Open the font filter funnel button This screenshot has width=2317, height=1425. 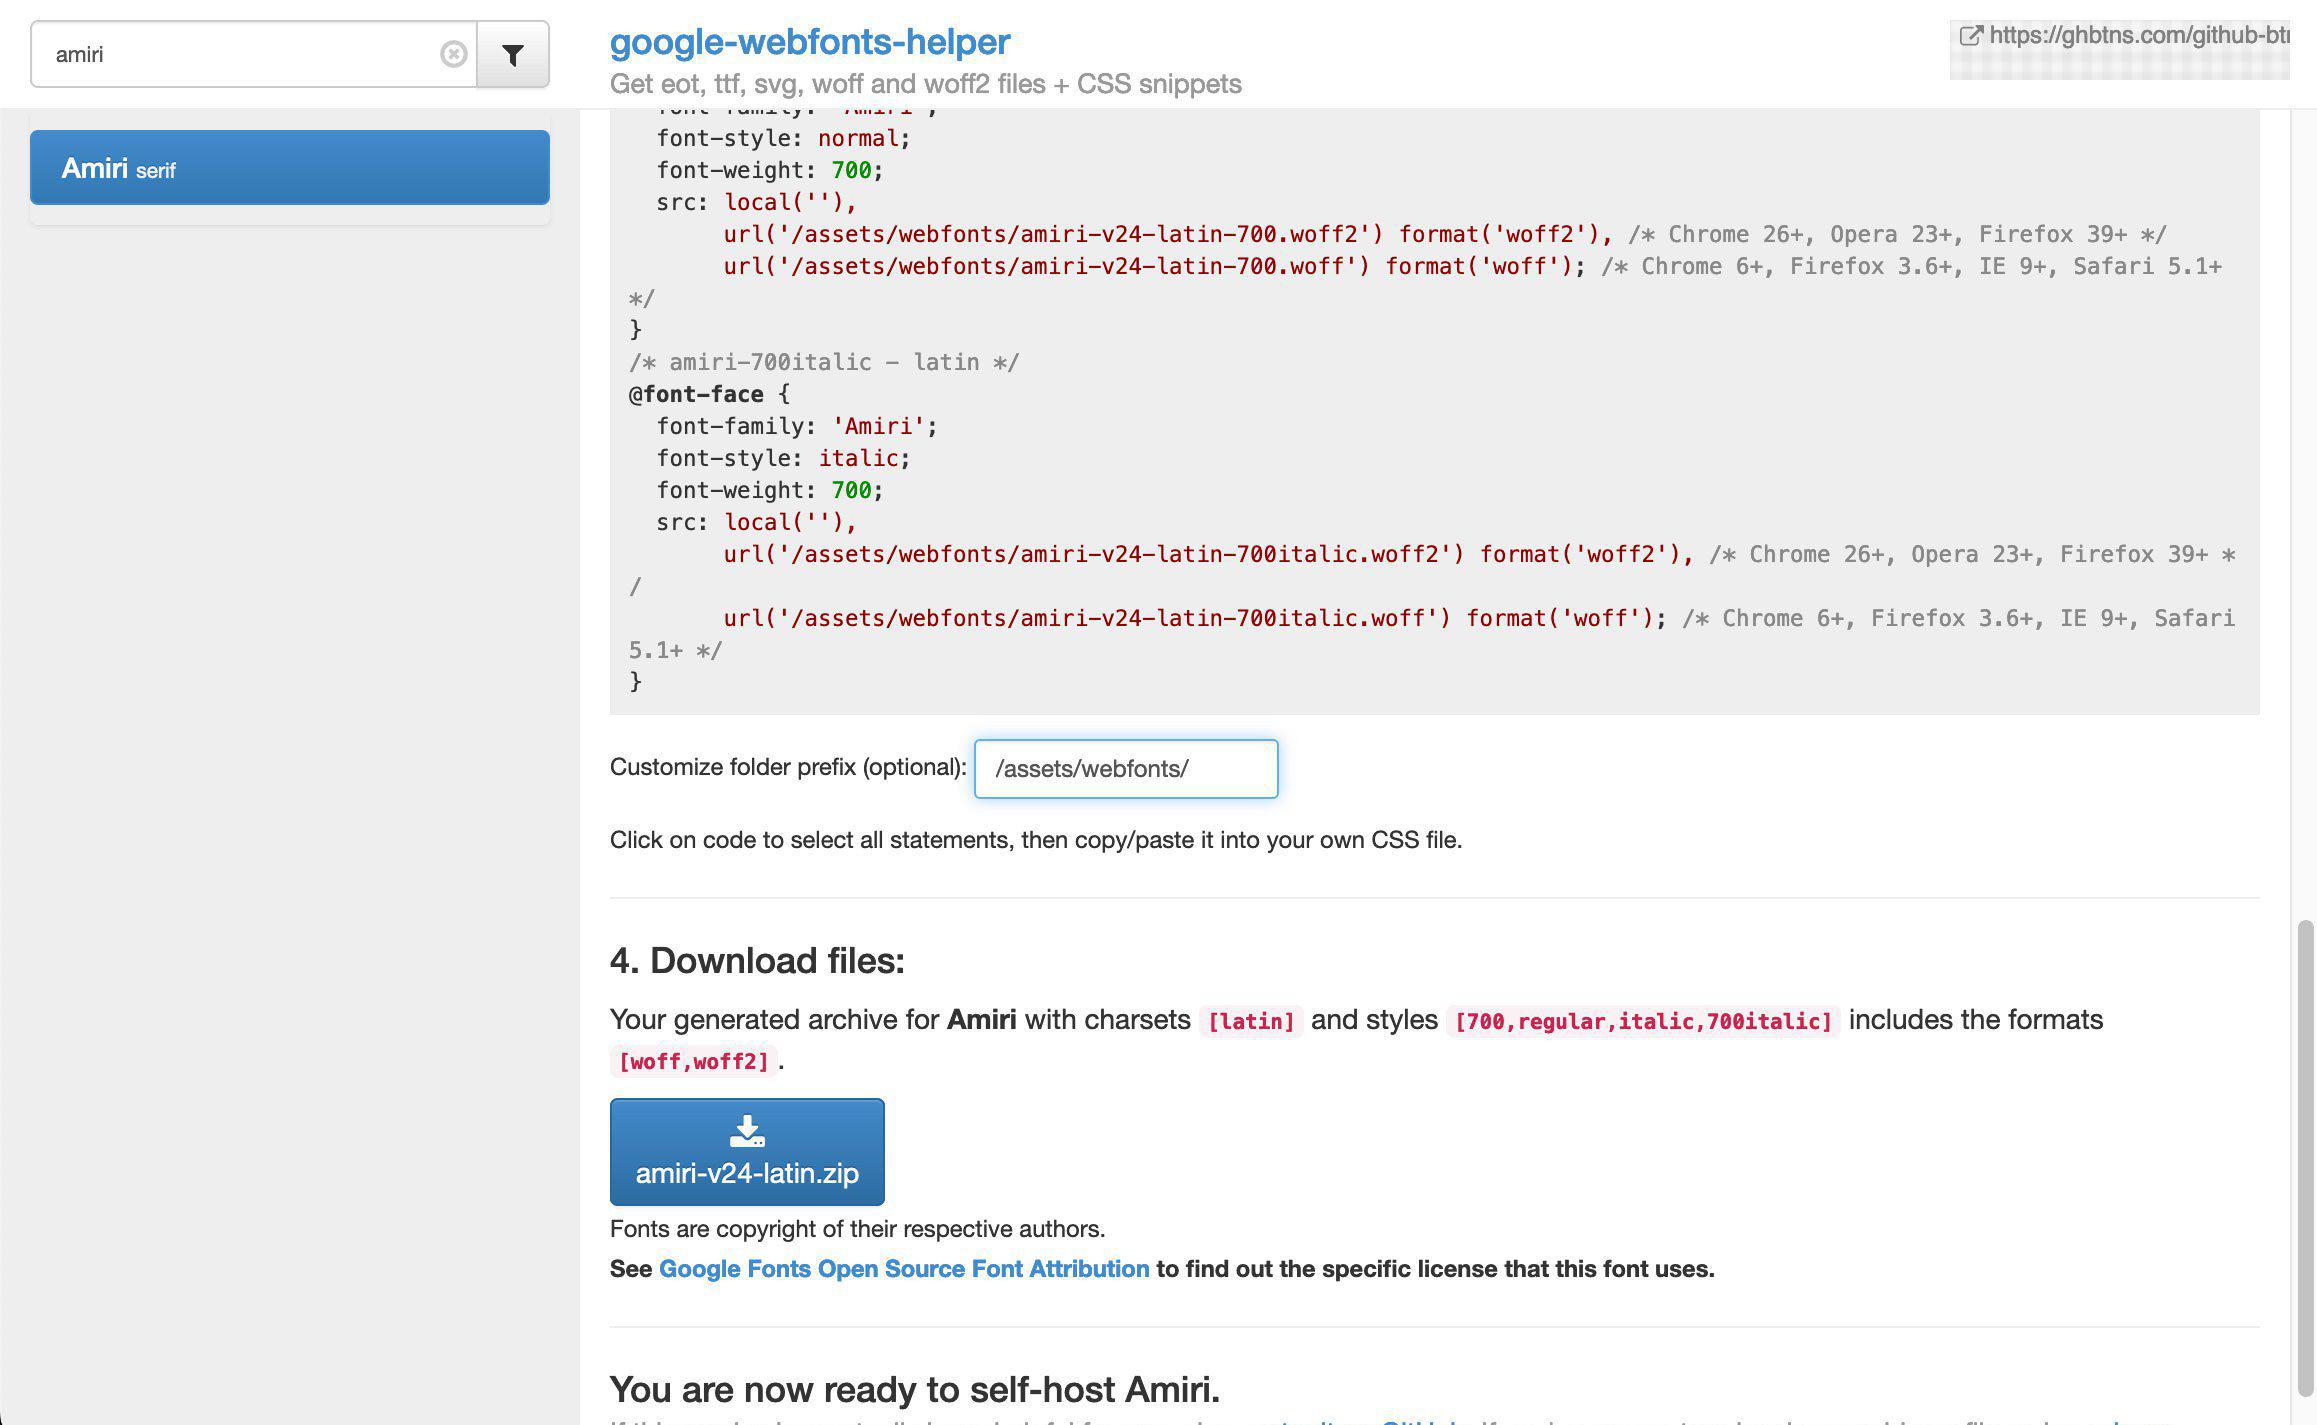click(513, 54)
